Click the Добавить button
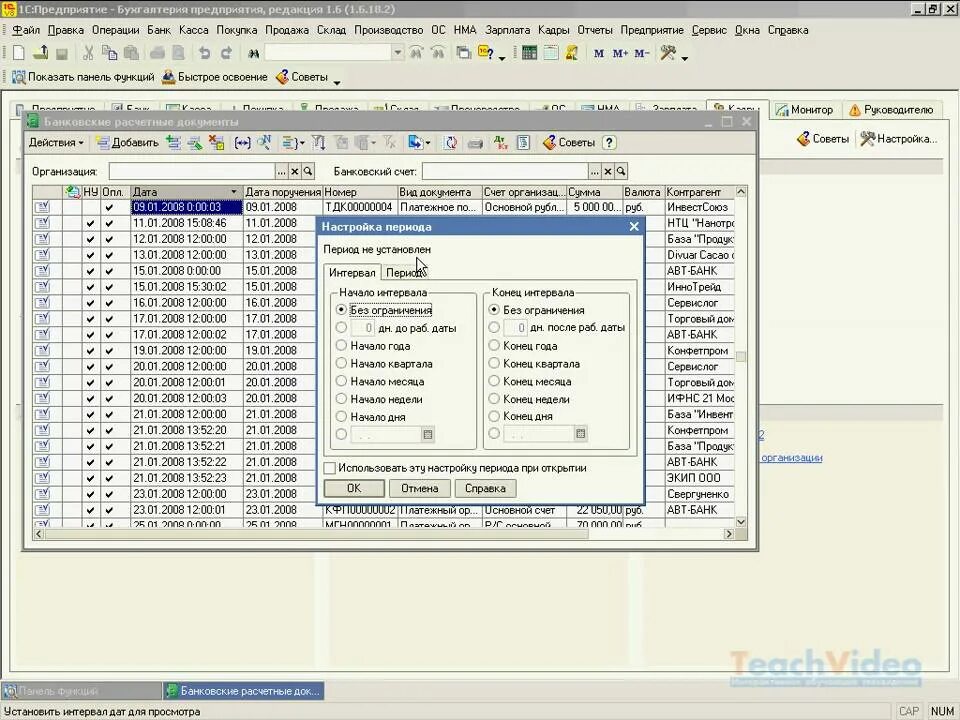 pyautogui.click(x=128, y=143)
